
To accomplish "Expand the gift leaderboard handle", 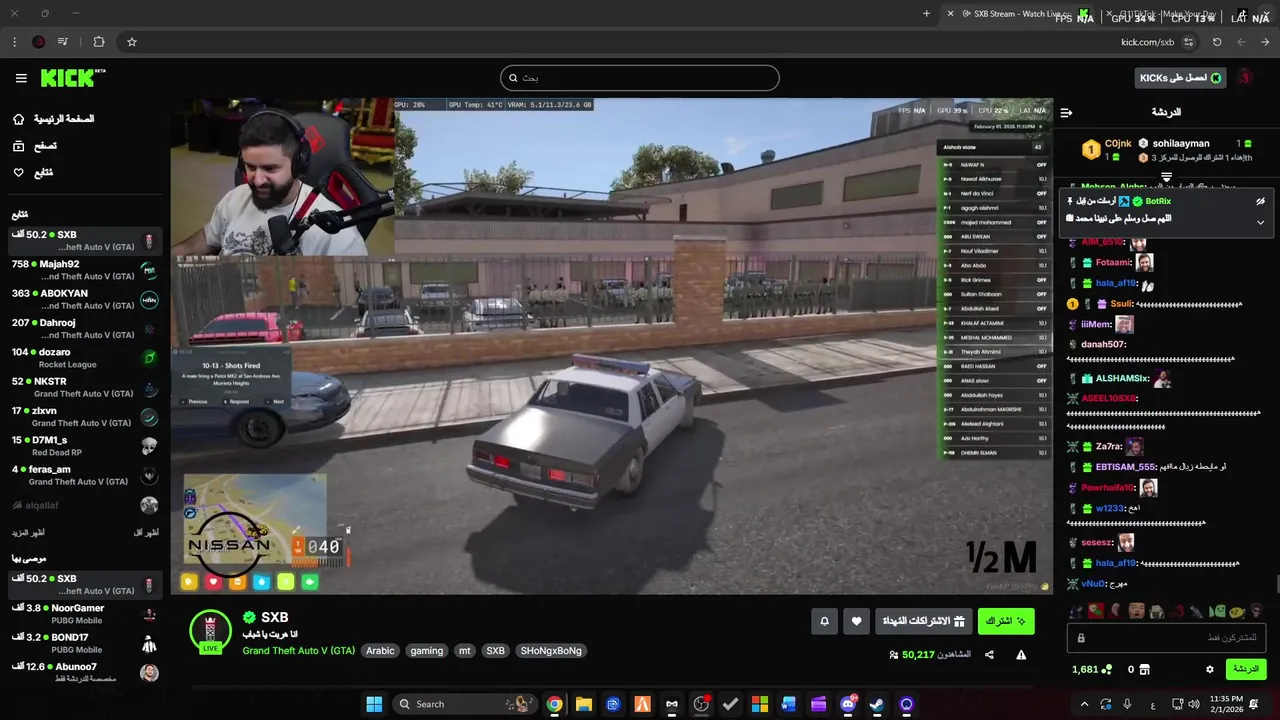I will [x=1166, y=177].
